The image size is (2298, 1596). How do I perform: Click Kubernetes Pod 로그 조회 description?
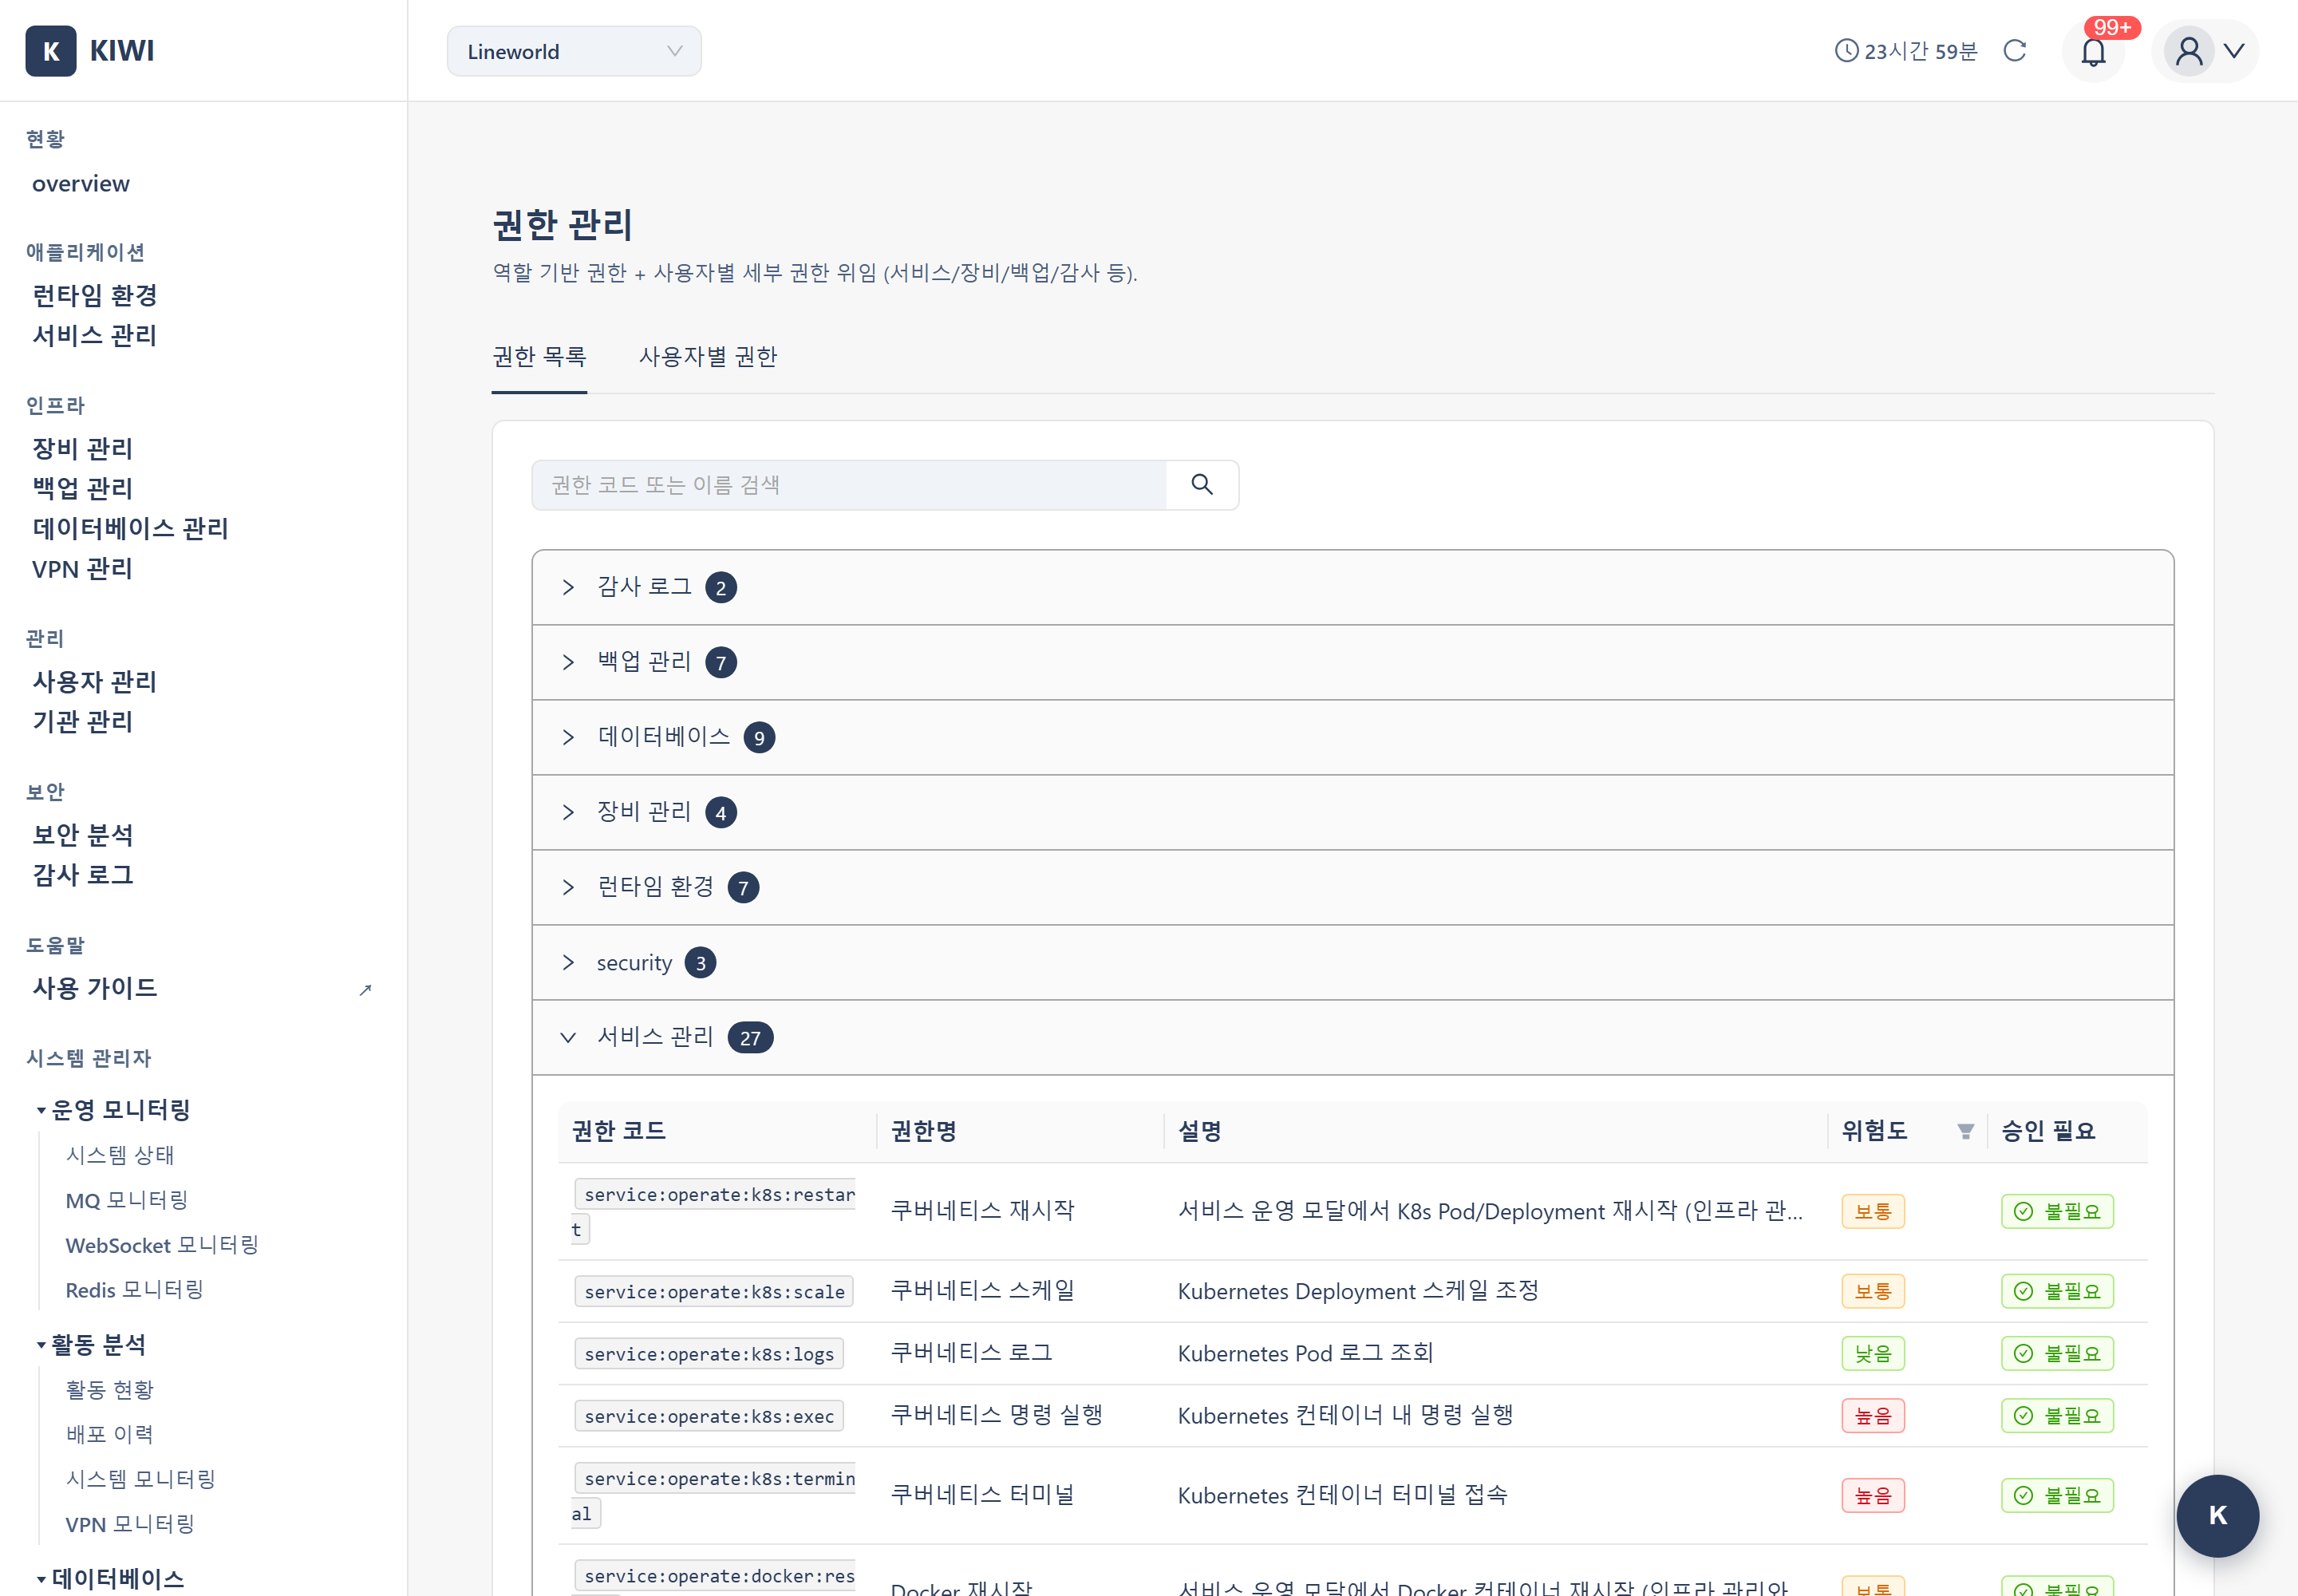click(x=1305, y=1354)
